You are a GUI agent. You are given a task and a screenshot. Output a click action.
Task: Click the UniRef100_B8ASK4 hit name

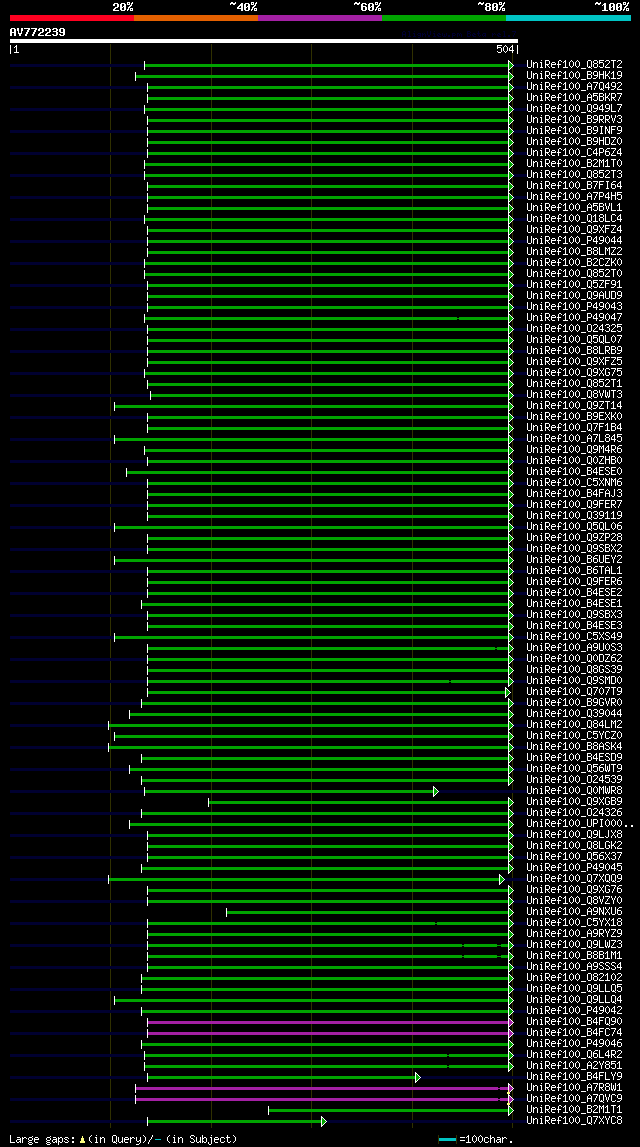(574, 747)
